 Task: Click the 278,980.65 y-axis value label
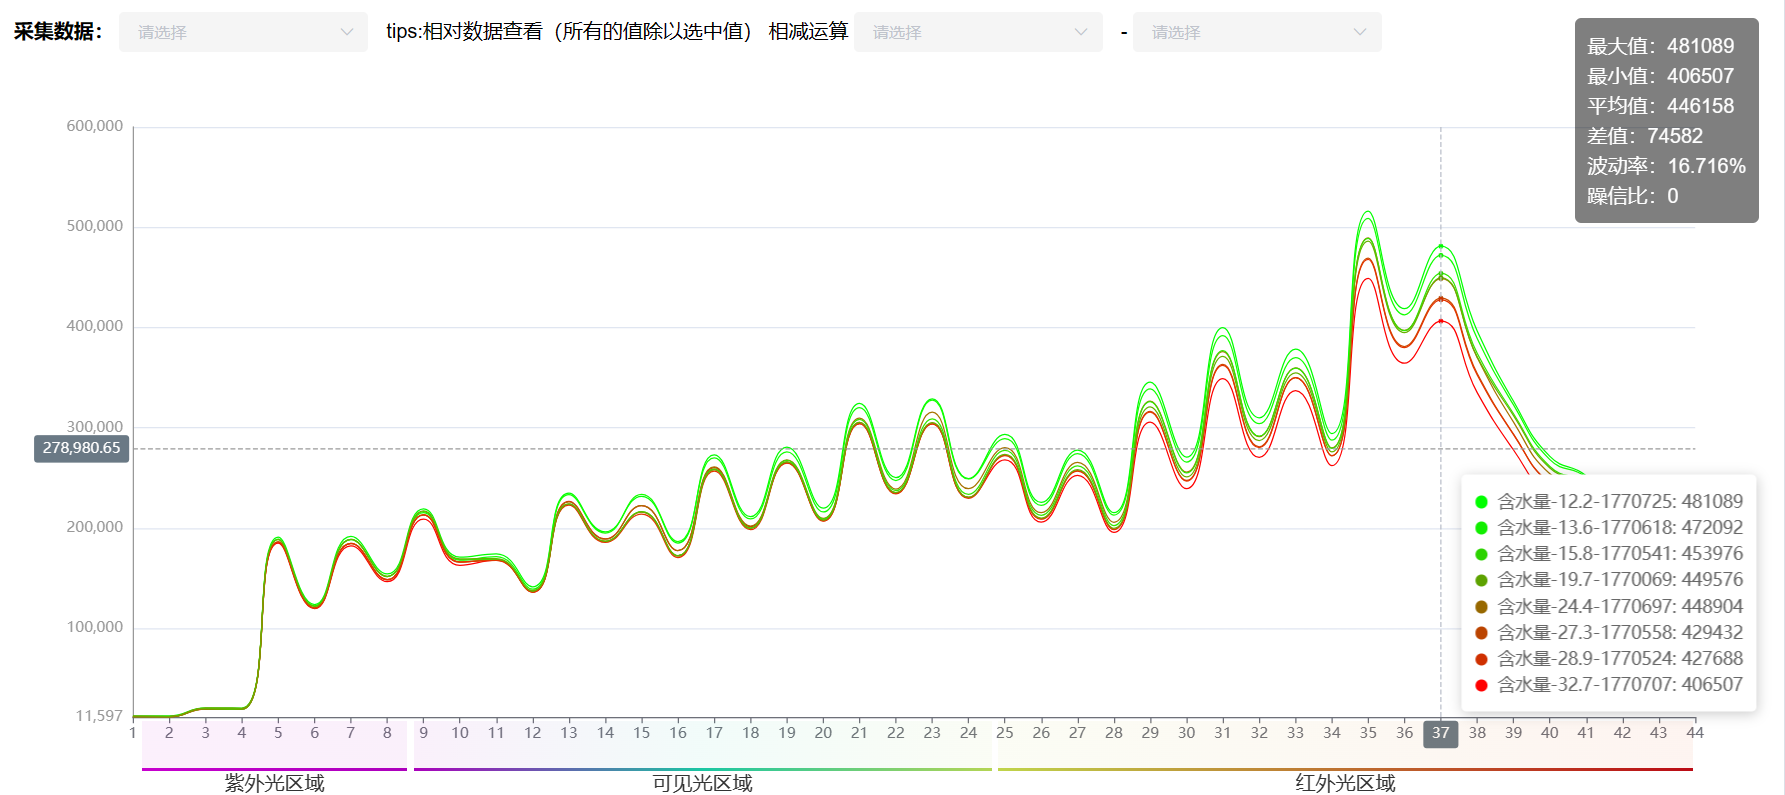[82, 448]
